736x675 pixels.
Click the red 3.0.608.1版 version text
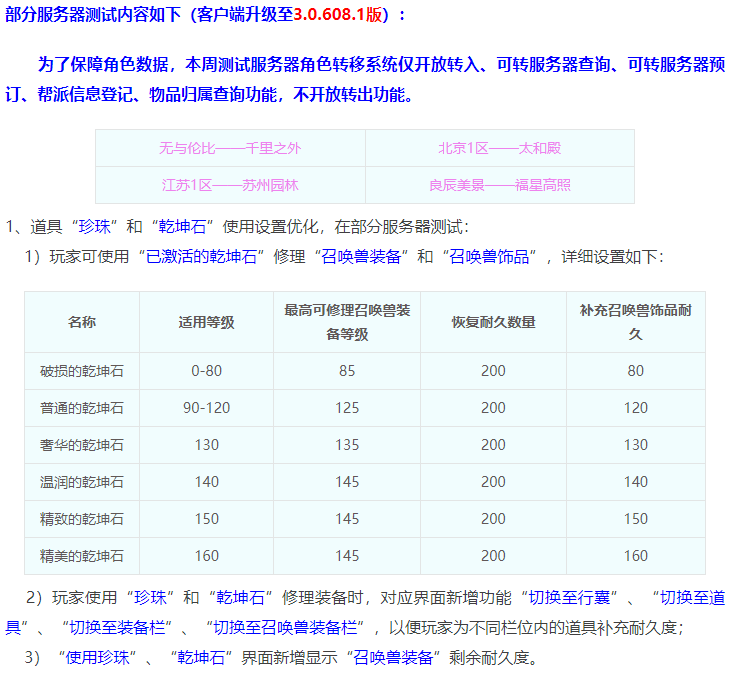pos(337,16)
